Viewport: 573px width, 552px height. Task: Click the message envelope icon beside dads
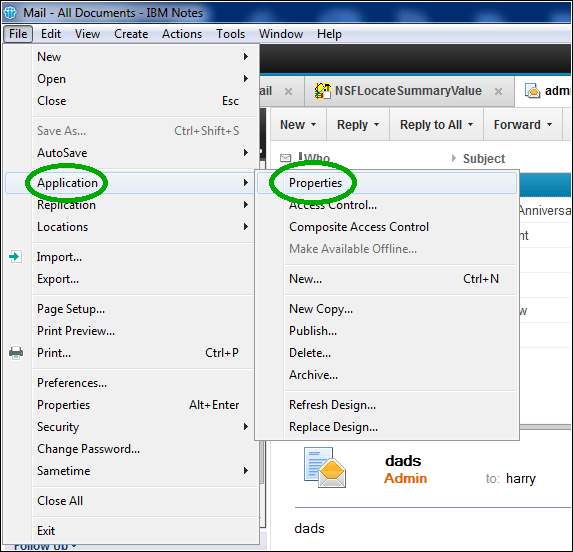325,467
